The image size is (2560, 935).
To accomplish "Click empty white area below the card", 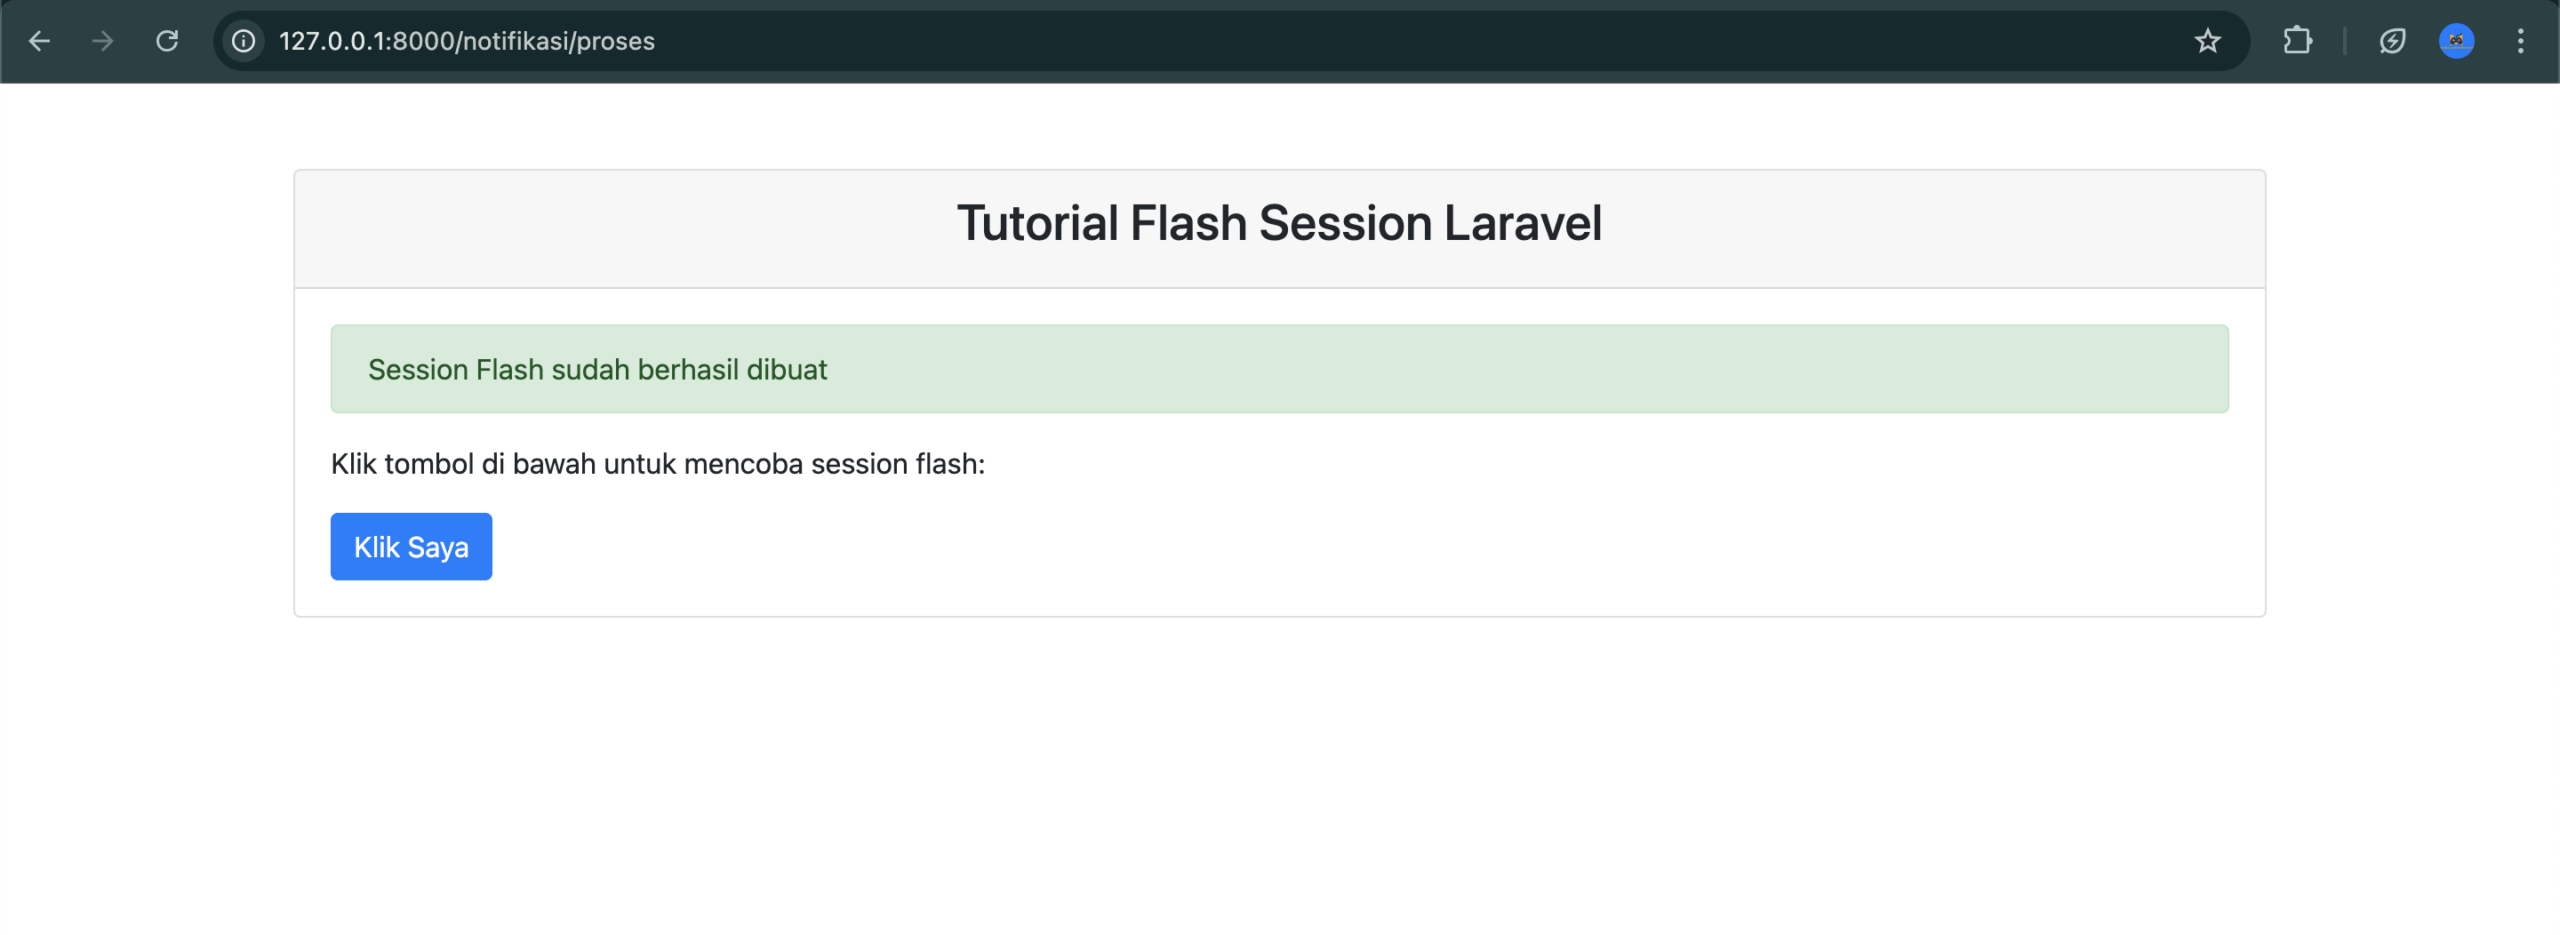I will point(1279,780).
